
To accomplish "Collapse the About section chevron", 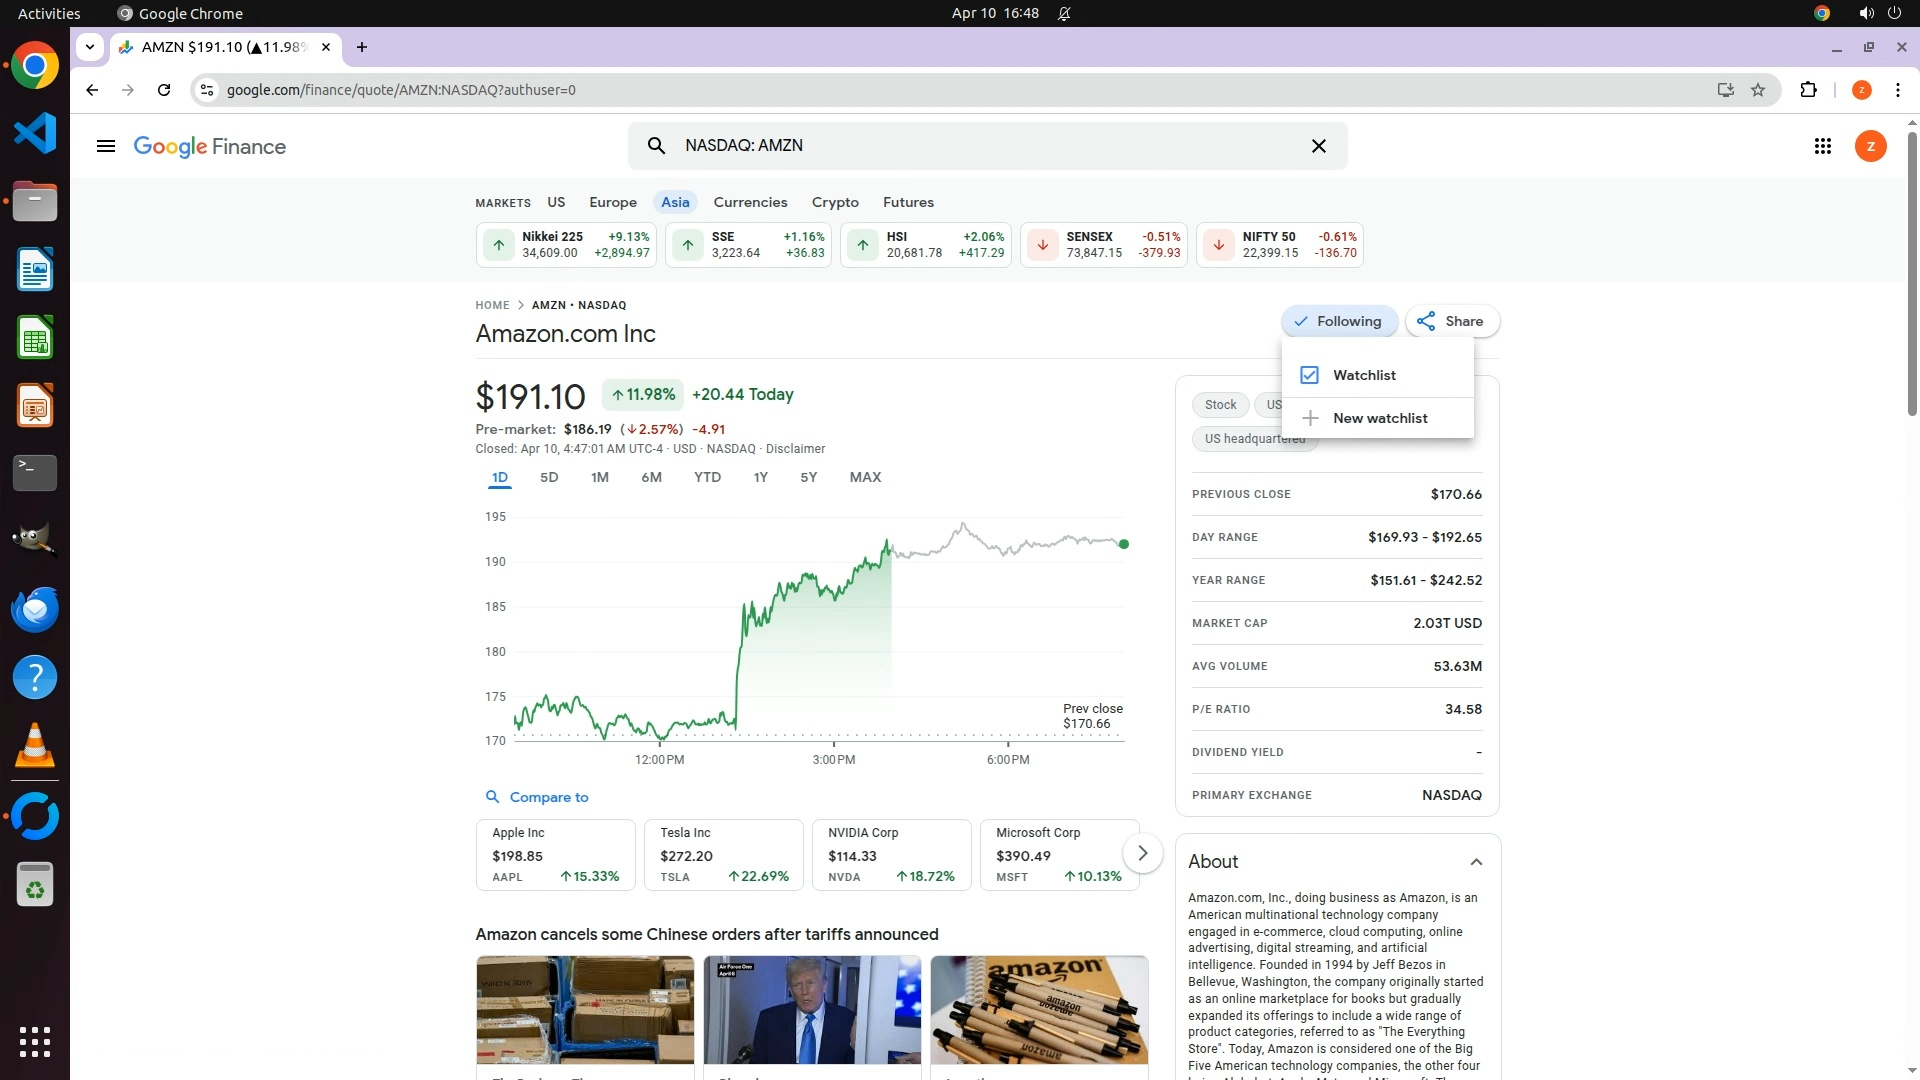I will pyautogui.click(x=1476, y=862).
